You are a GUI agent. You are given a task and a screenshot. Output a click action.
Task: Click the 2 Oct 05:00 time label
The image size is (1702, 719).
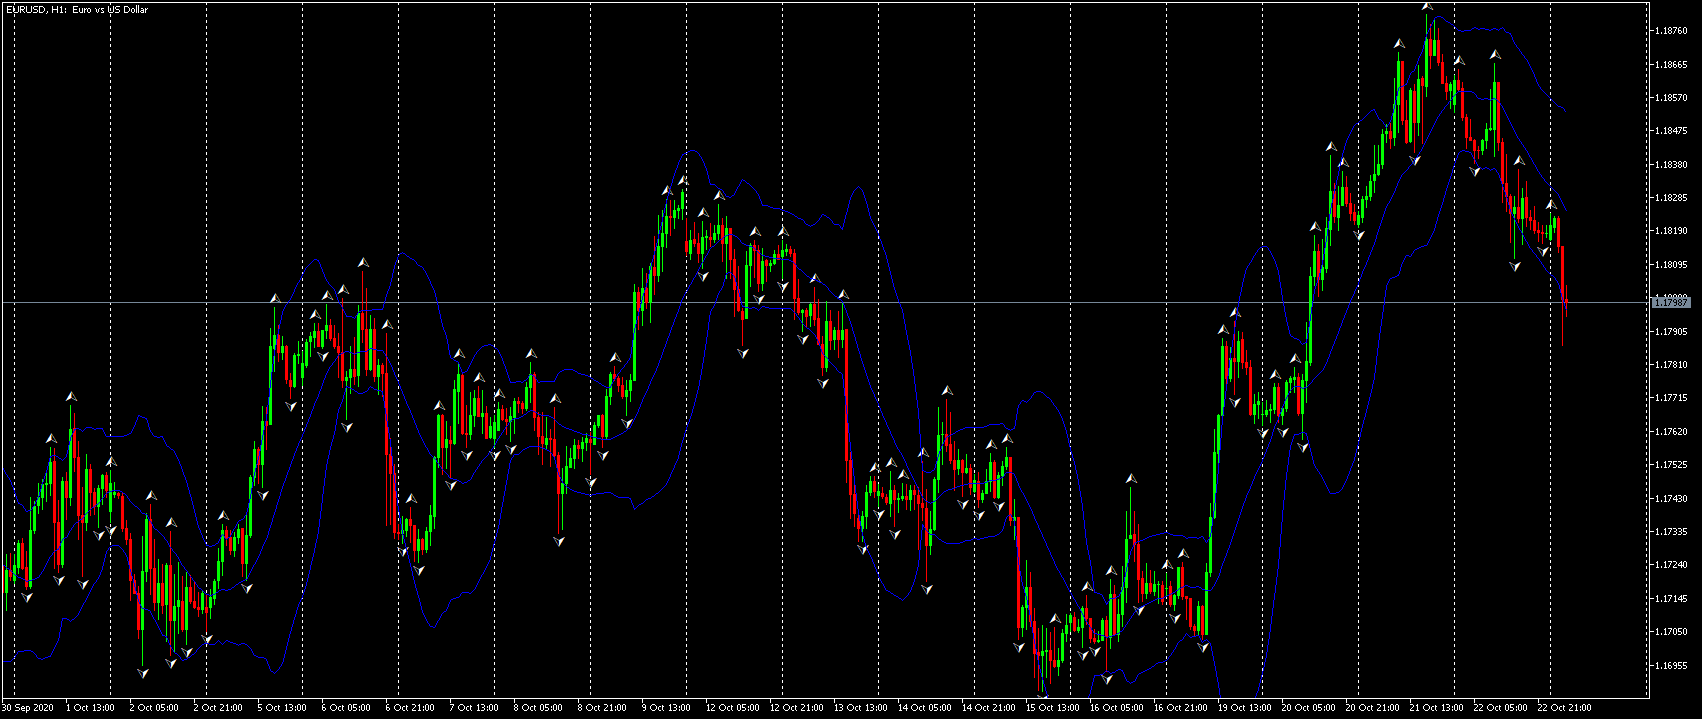(154, 708)
